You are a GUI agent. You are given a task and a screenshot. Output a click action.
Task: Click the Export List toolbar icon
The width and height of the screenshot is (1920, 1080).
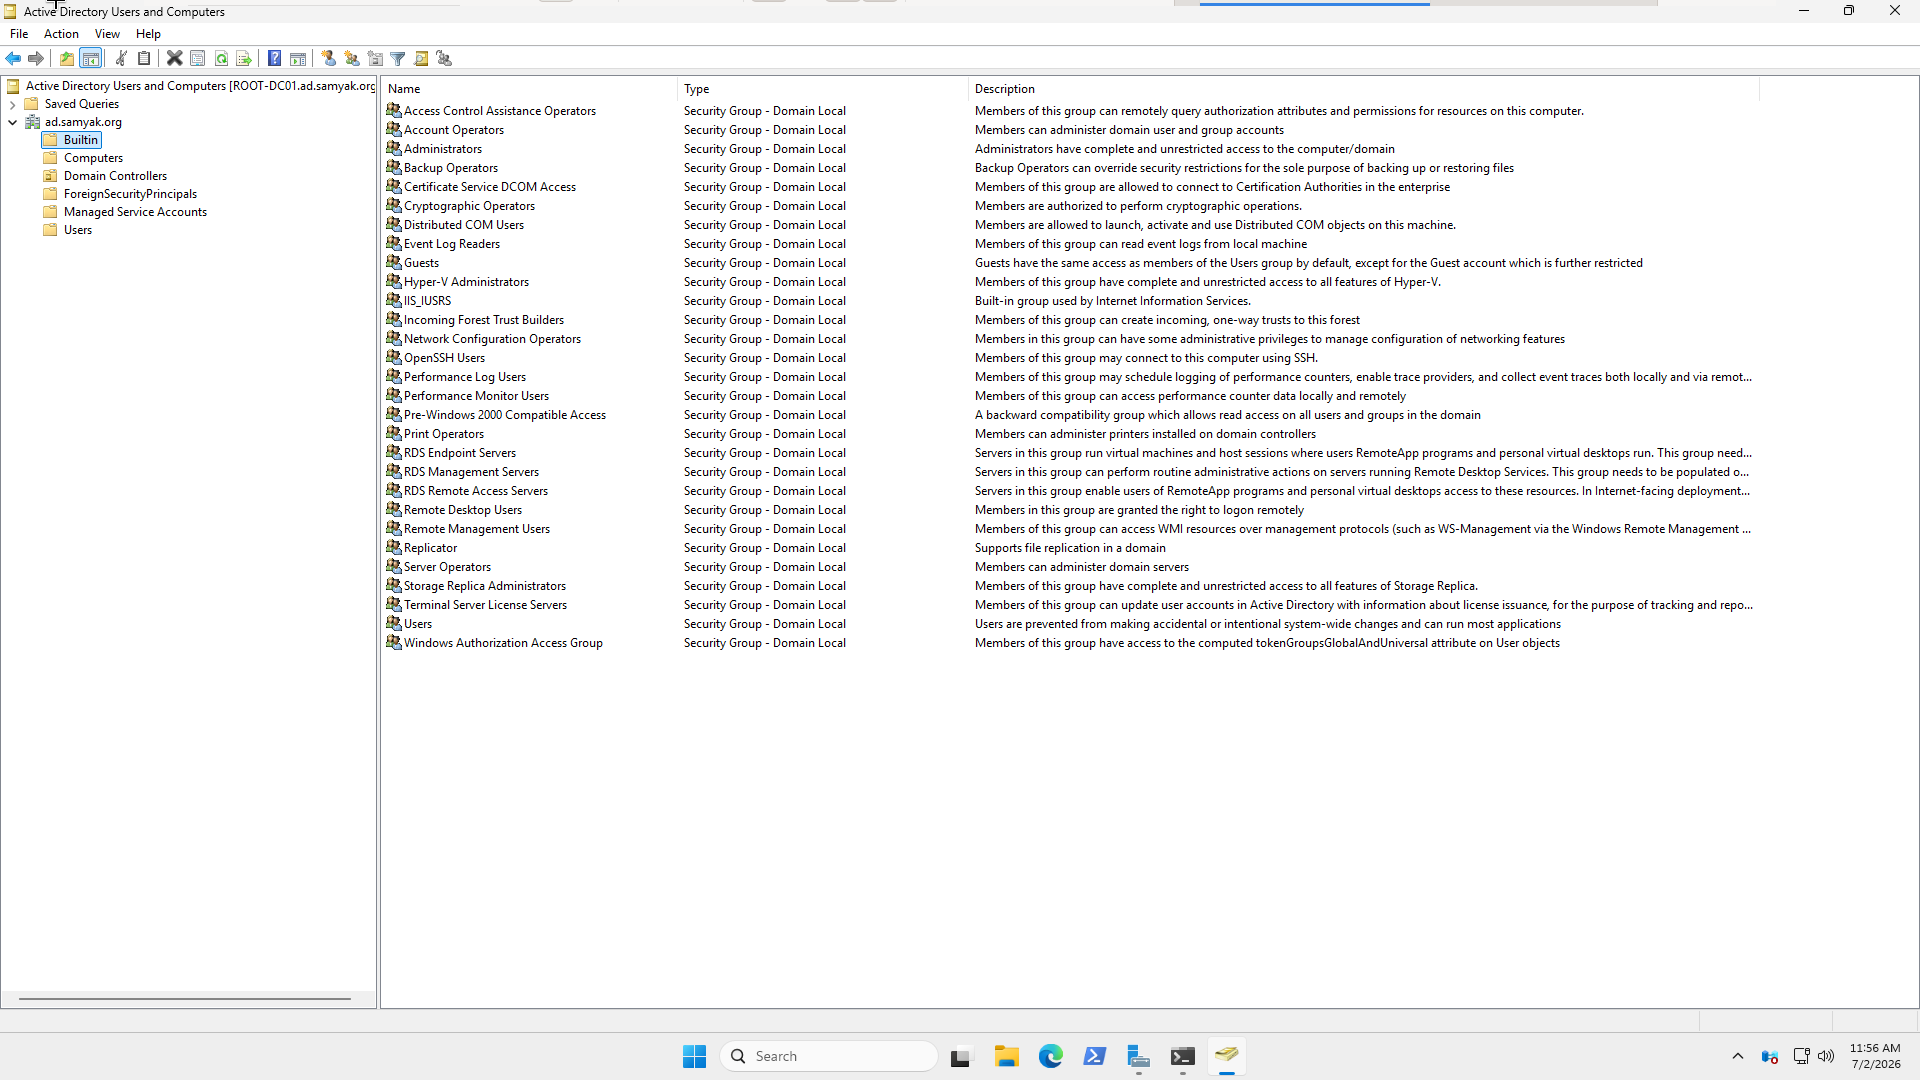(x=244, y=58)
